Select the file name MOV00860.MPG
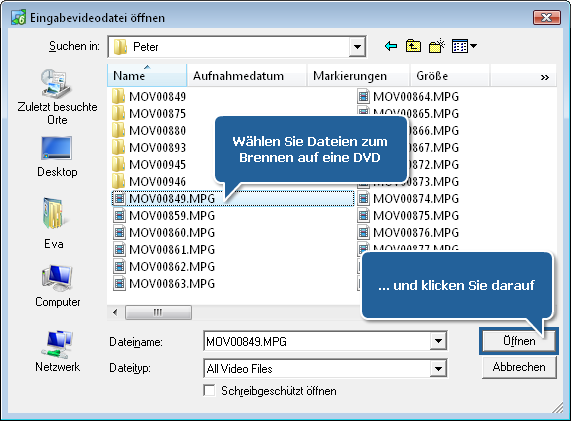The width and height of the screenshot is (571, 421). click(x=172, y=232)
